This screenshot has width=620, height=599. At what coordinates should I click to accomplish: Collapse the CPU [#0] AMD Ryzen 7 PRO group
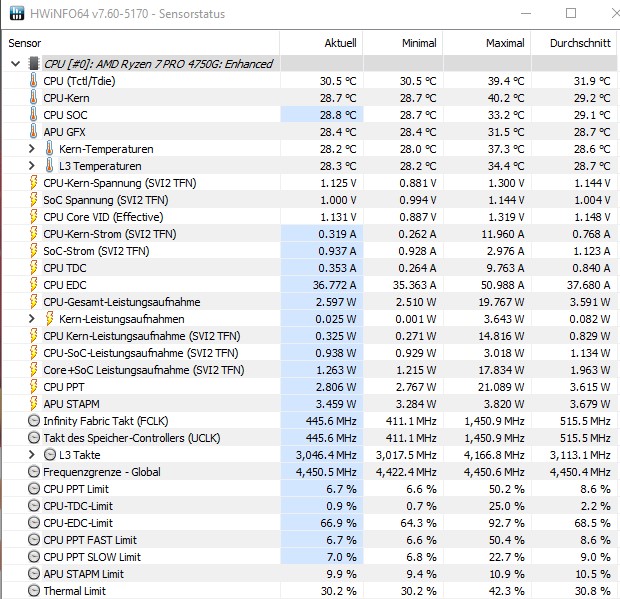[15, 64]
